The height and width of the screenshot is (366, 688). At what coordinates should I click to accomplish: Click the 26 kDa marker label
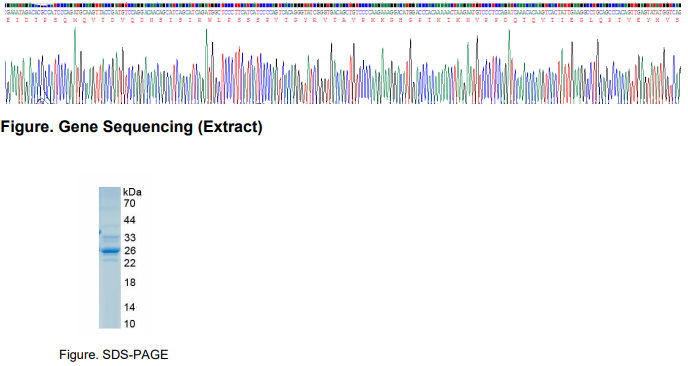130,251
